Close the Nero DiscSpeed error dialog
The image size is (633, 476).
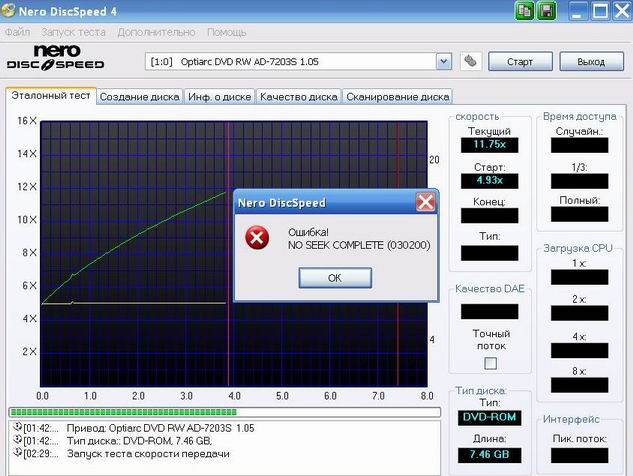425,202
